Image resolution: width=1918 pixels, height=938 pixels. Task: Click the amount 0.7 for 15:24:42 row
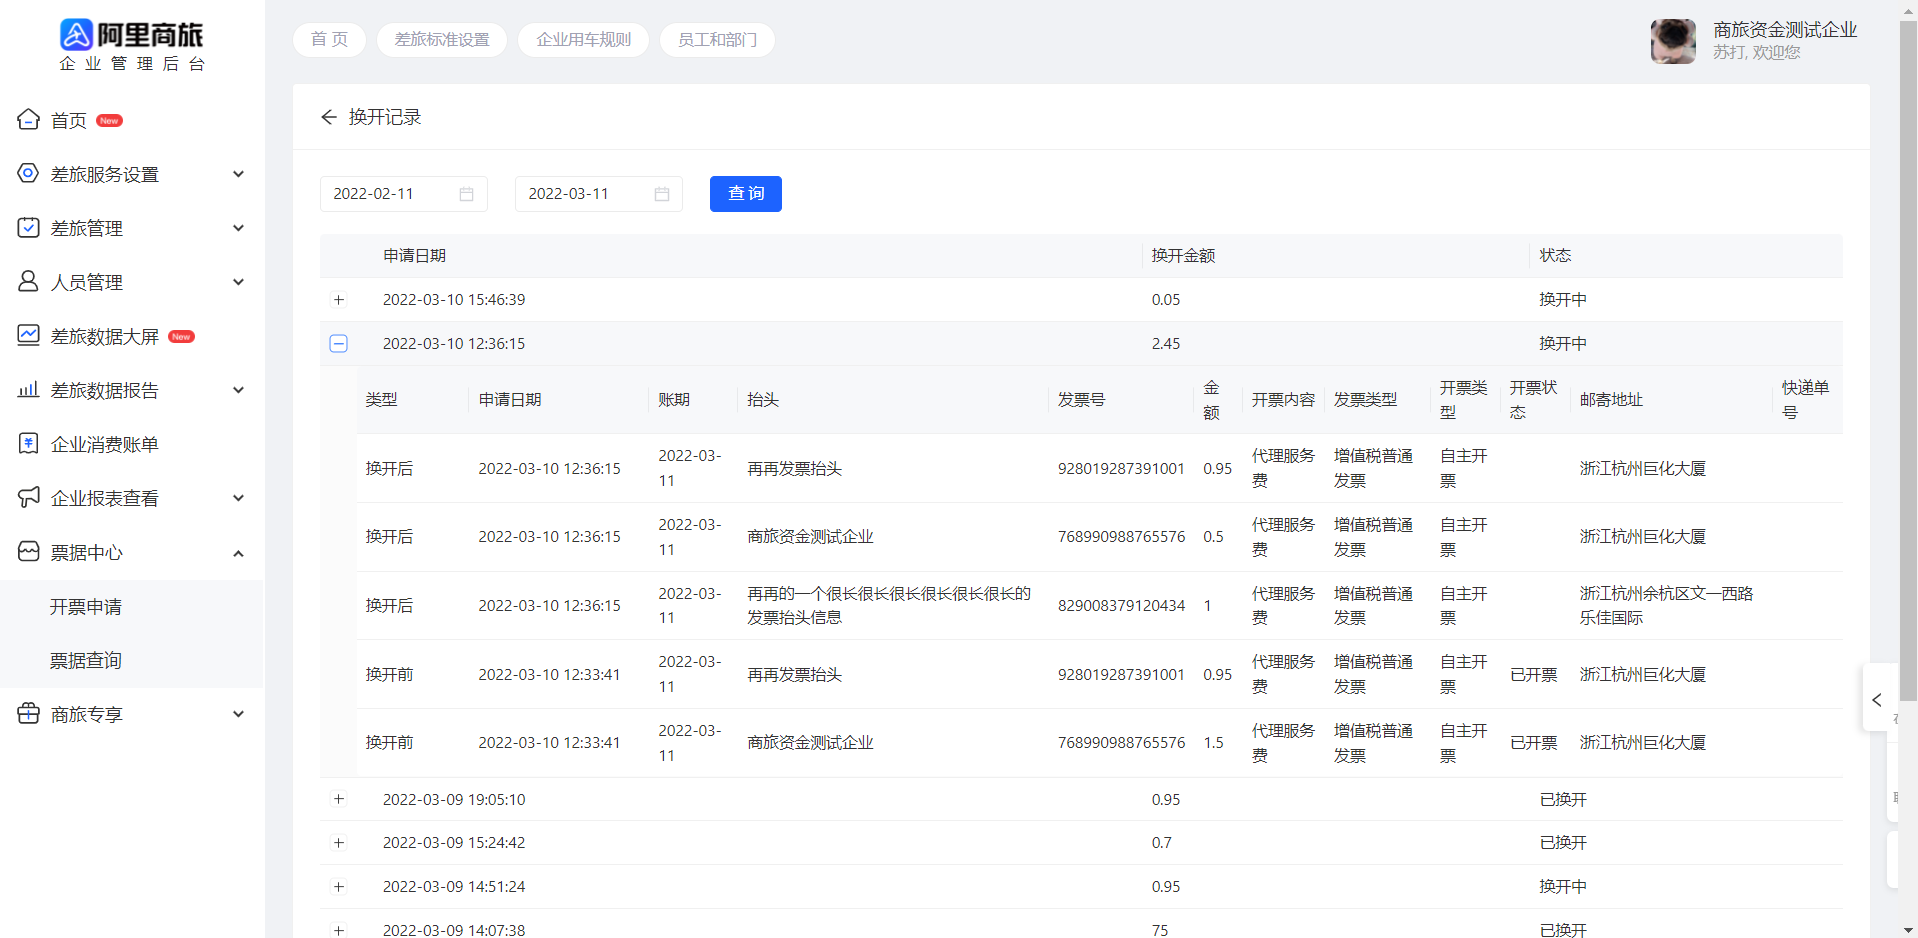click(1161, 843)
